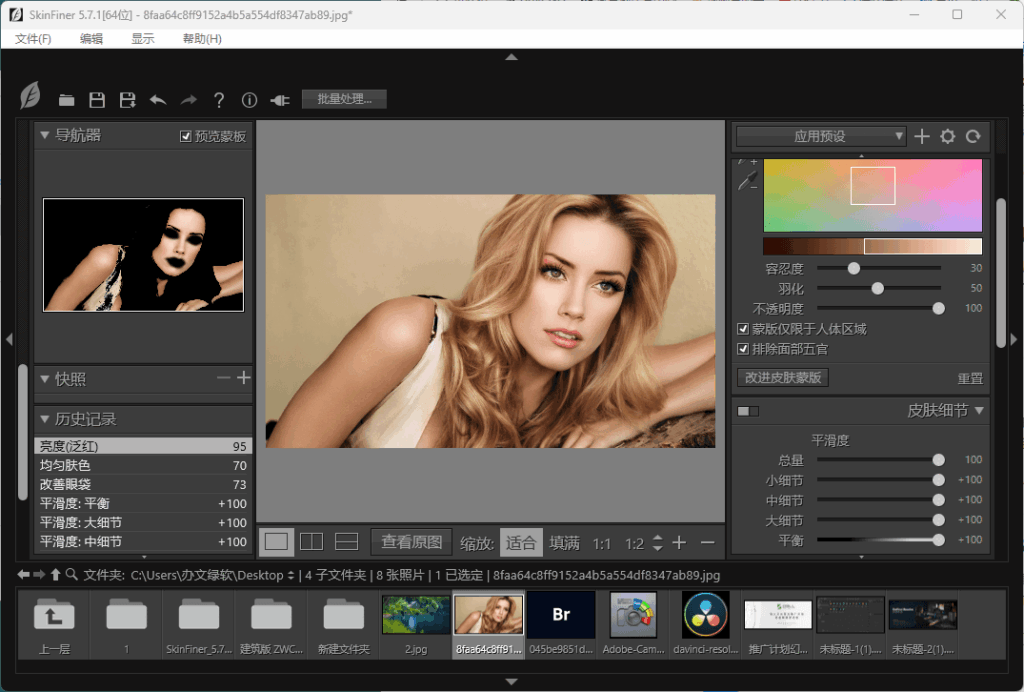Select the 2.jpg thumbnail in filmstrip

coord(416,615)
